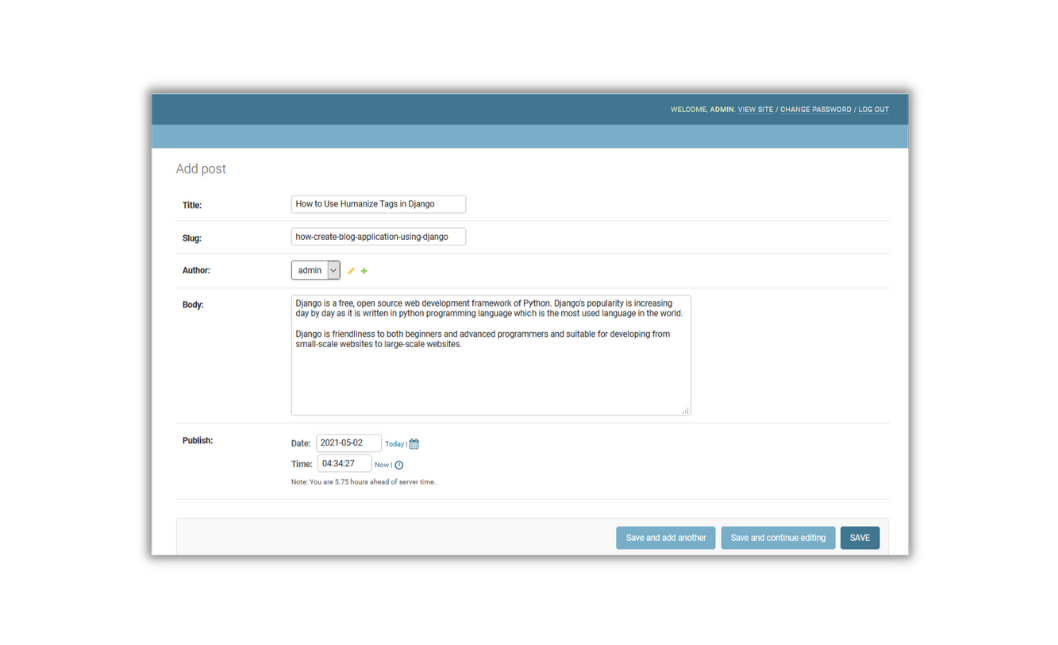Viewport: 1058px width, 645px height.
Task: Open the calendar date picker icon
Action: tap(414, 444)
